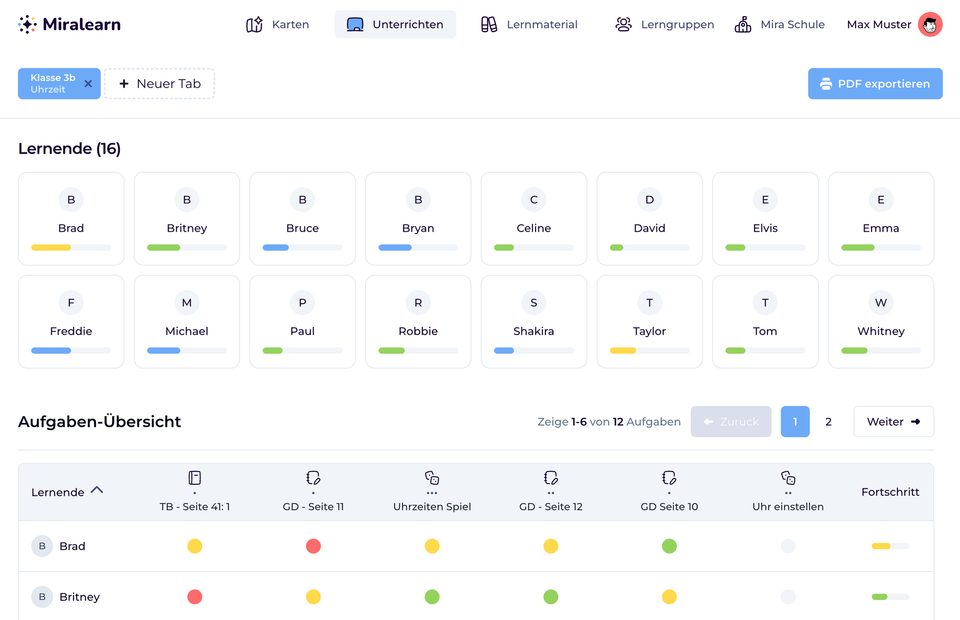960x620 pixels.
Task: Open Max Muster's profile avatar
Action: [930, 25]
